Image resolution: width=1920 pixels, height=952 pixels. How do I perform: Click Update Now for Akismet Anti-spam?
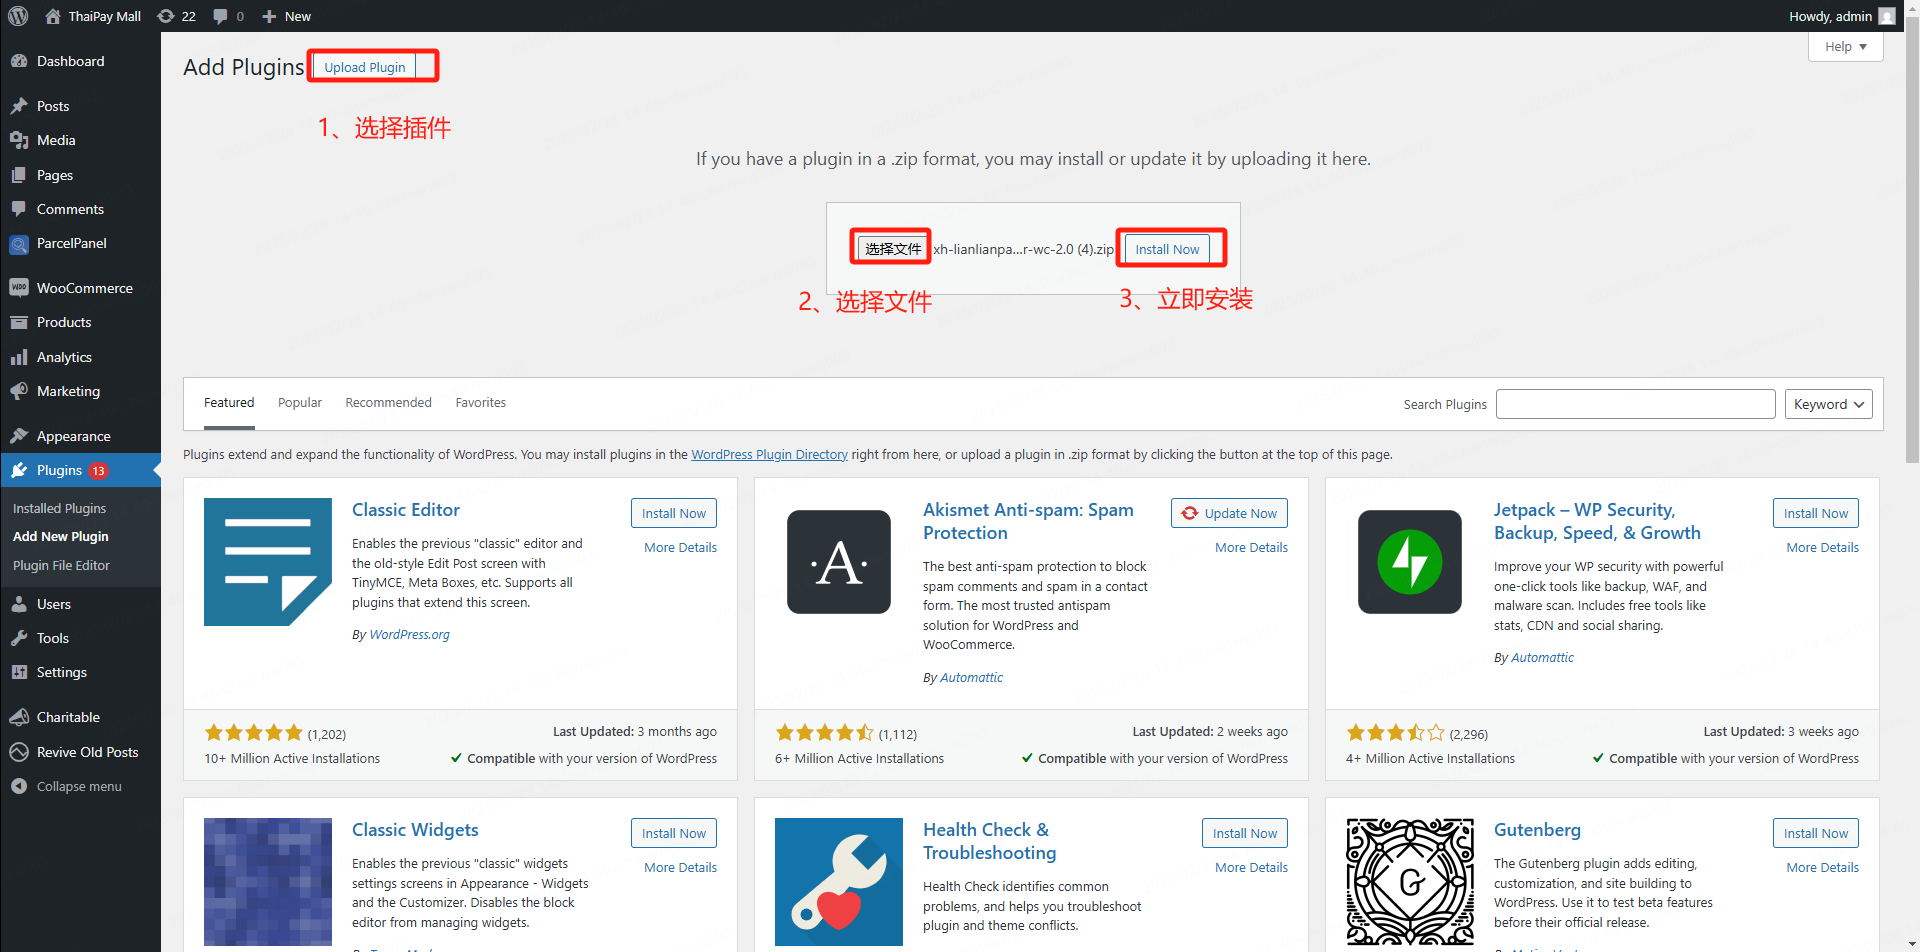click(1229, 513)
